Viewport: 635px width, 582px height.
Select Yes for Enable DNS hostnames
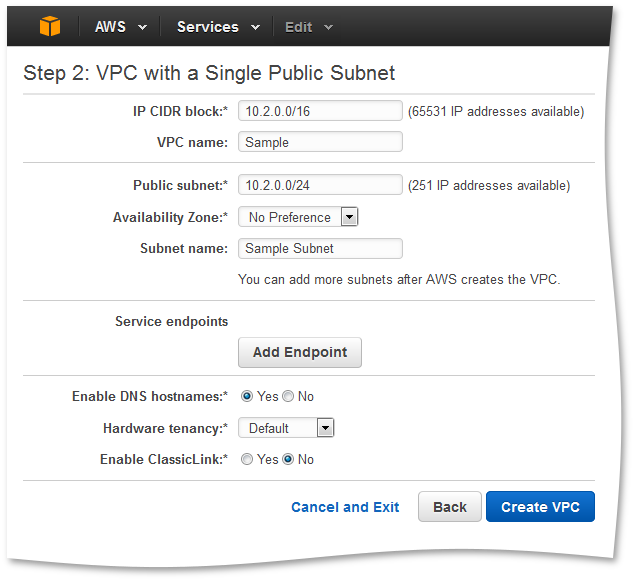click(x=247, y=396)
